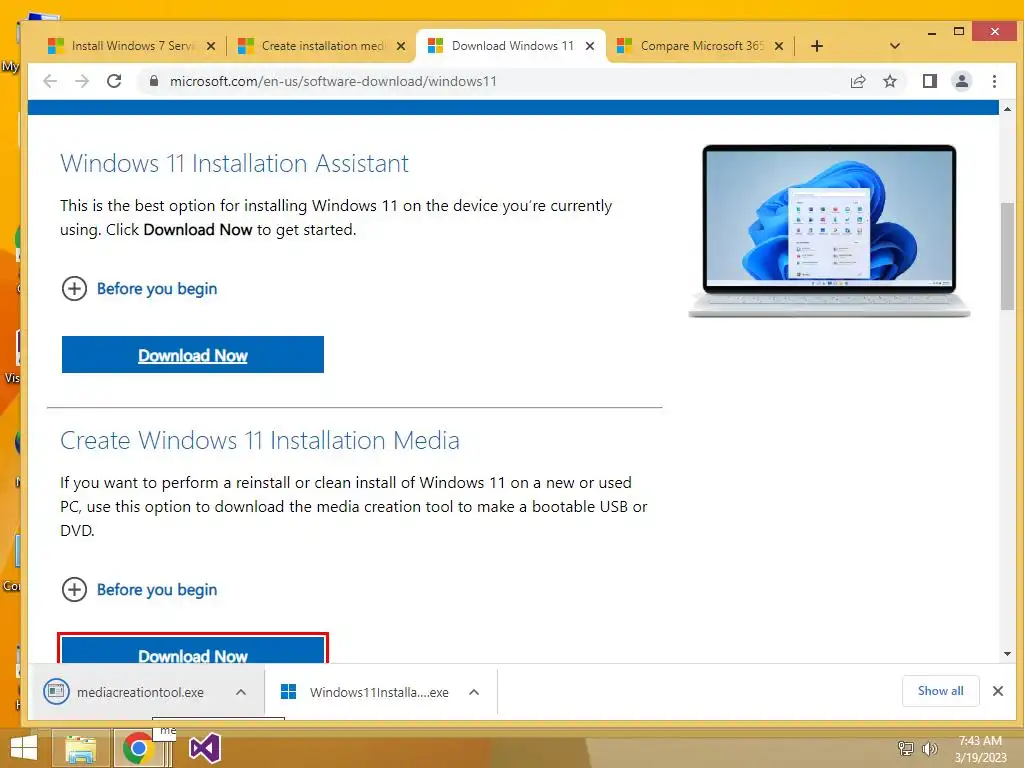Screen dimensions: 1024x768
Task: Close the downloads bar
Action: [997, 691]
